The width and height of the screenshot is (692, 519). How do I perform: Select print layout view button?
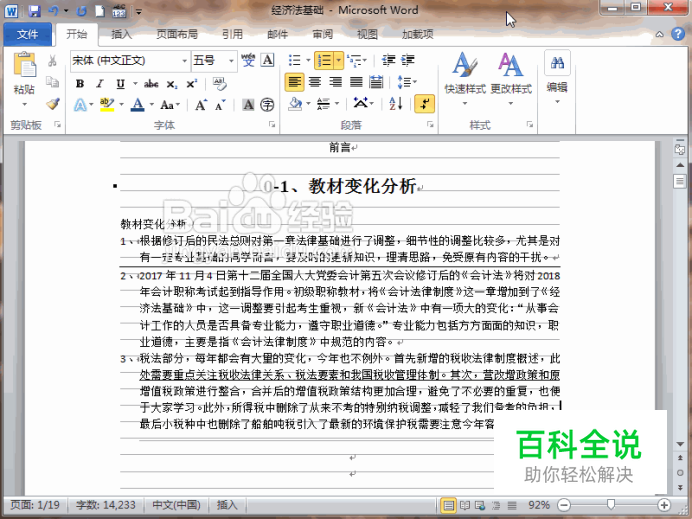(x=448, y=505)
